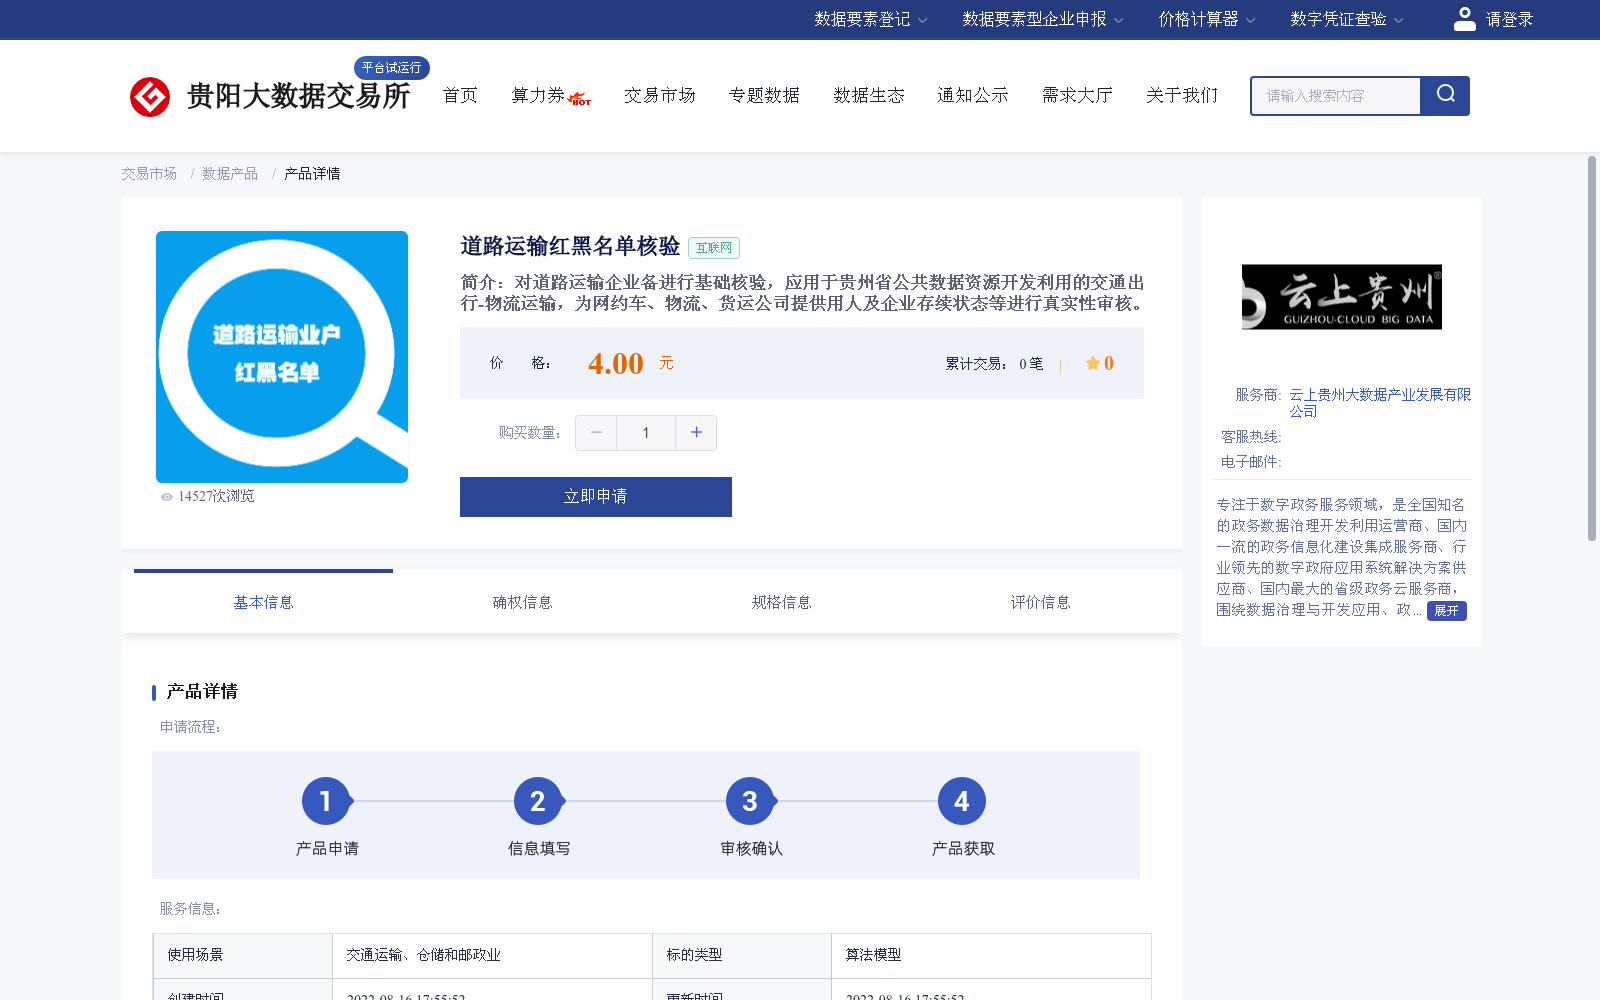
Task: Switch to the 评价信息 tab
Action: pos(1040,602)
